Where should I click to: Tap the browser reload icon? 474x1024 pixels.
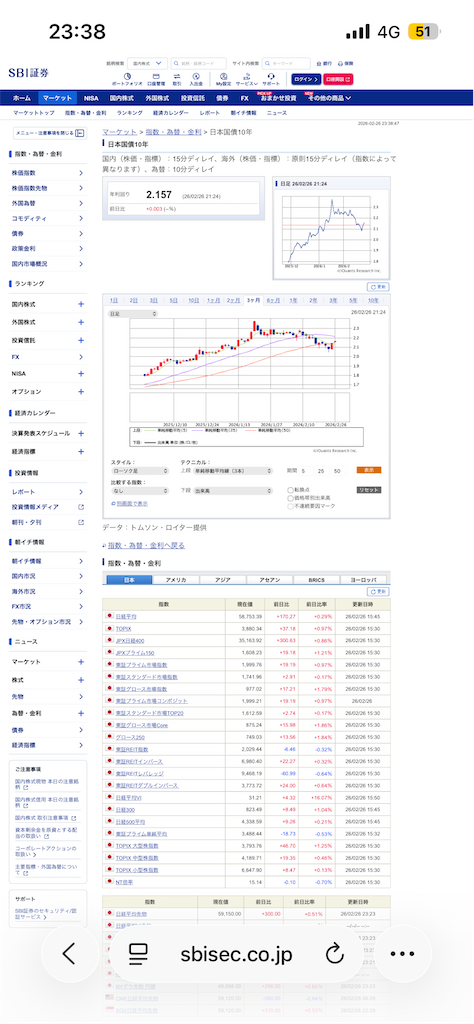coord(334,954)
